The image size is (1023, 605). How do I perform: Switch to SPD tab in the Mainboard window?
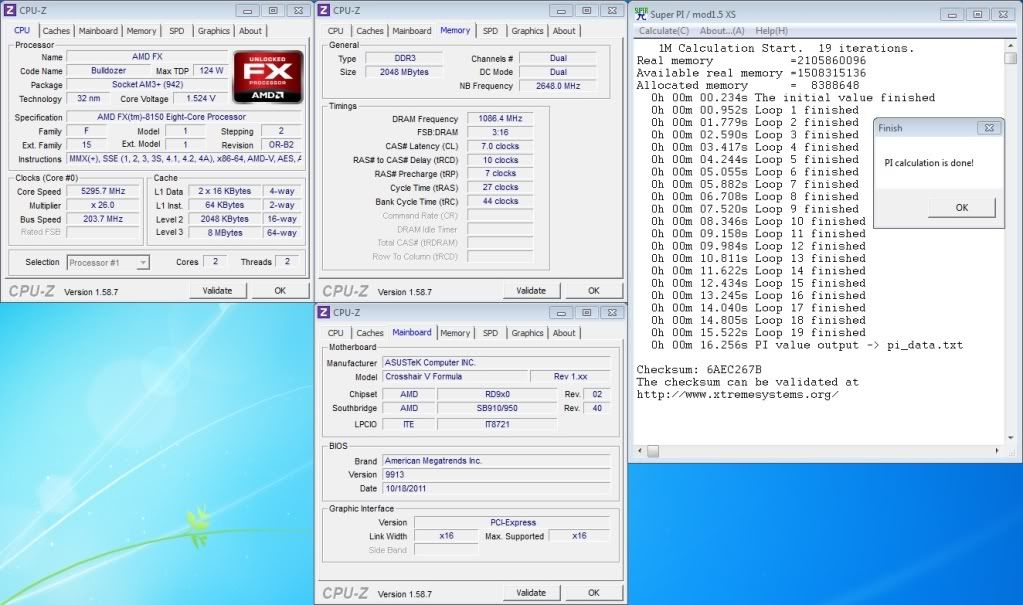click(x=490, y=333)
